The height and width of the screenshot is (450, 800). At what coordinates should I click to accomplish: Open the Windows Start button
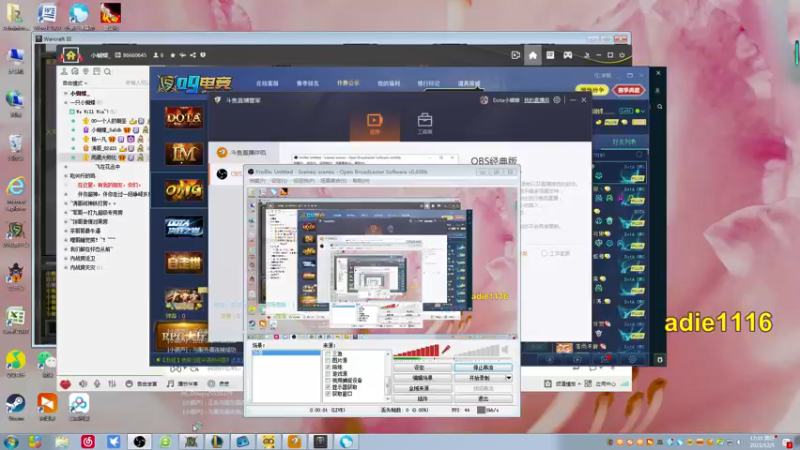11,441
